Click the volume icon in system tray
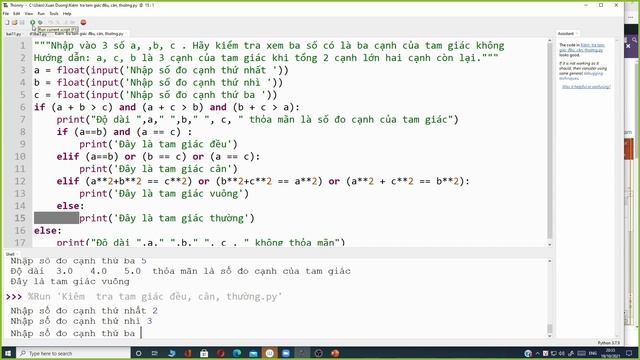Viewport: 640px width, 360px height. tap(562, 353)
